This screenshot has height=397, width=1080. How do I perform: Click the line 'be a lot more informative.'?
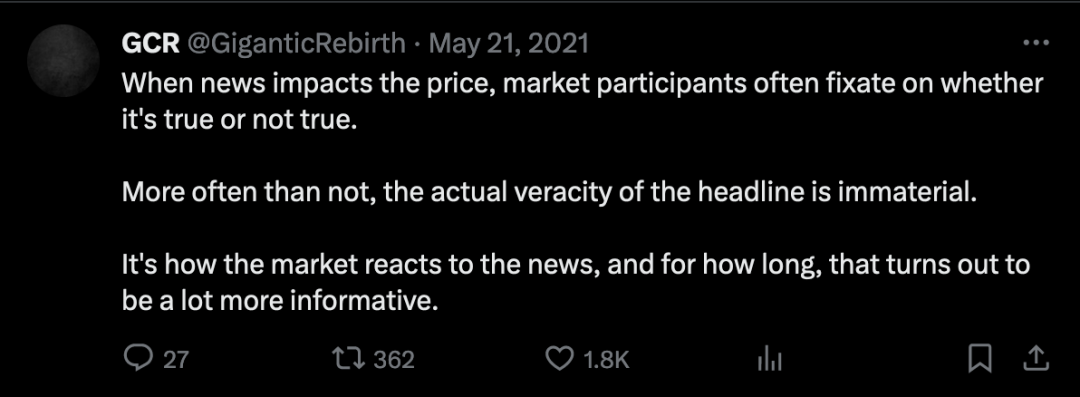tap(280, 301)
